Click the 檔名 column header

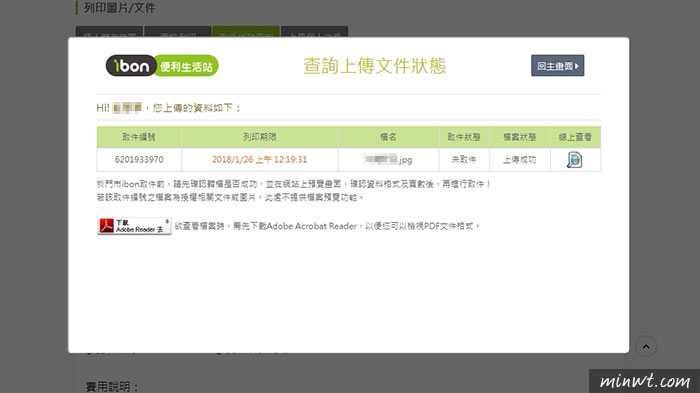[x=388, y=137]
